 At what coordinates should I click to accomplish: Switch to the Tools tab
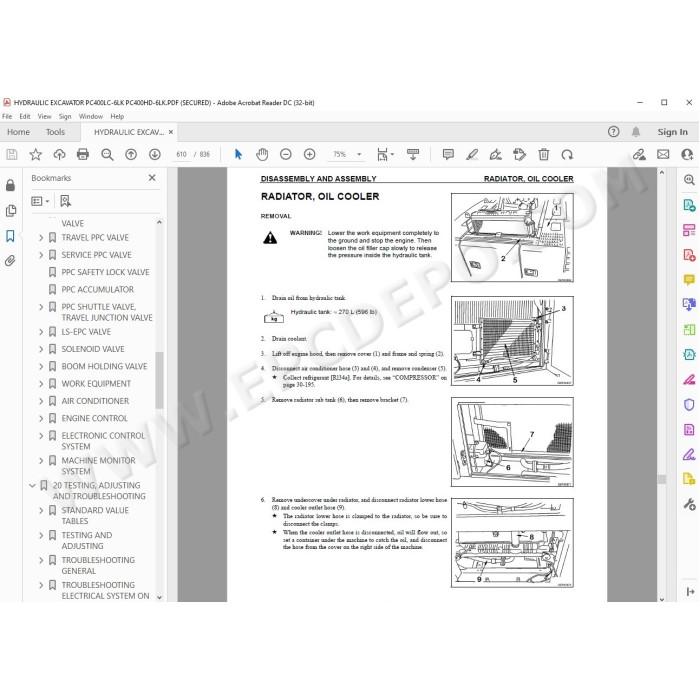tap(55, 132)
